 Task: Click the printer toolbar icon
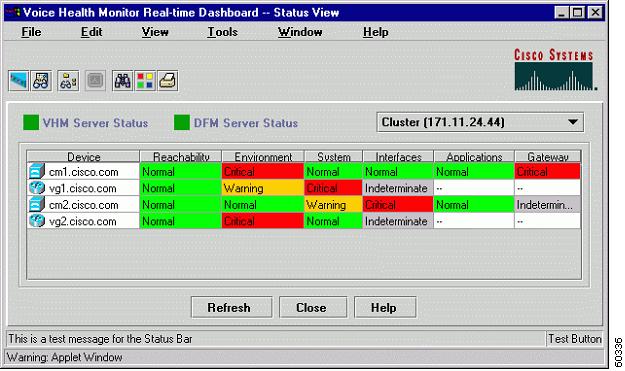coord(168,81)
